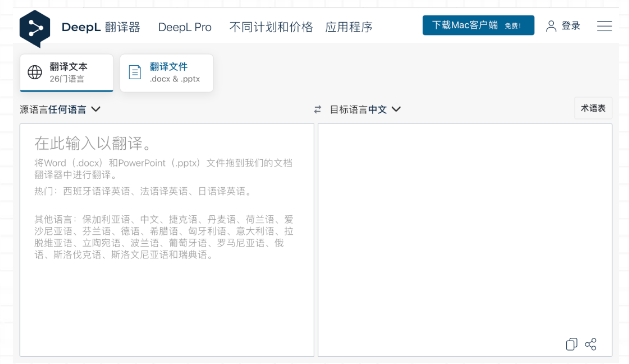Image resolution: width=629 pixels, height=364 pixels.
Task: Click the 法语译英语 popular link
Action: [164, 191]
